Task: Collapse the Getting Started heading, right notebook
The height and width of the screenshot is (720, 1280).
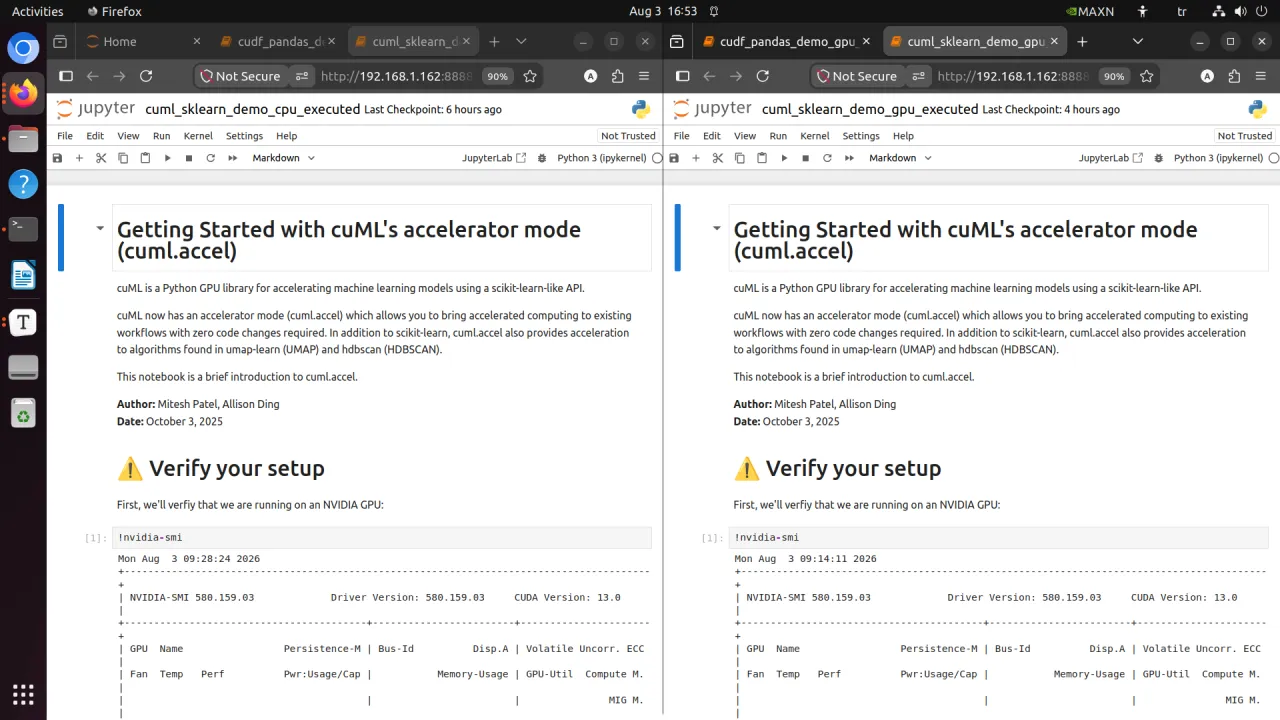Action: tap(717, 228)
